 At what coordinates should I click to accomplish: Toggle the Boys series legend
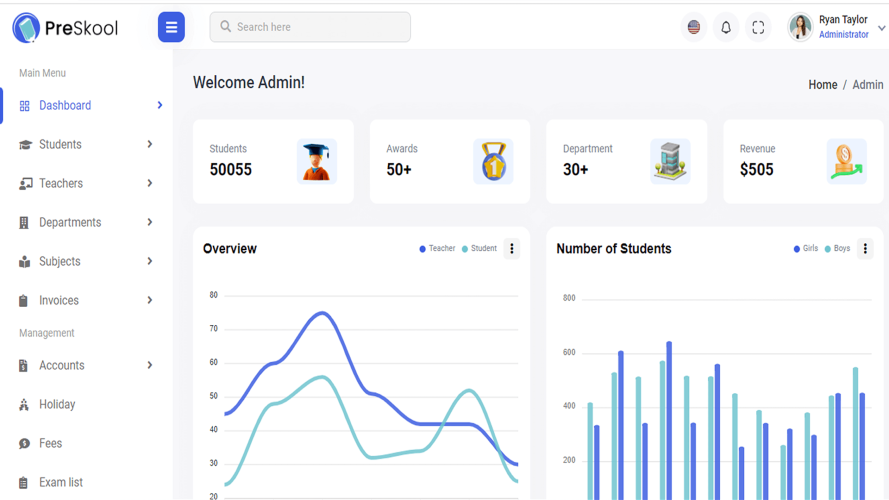coord(837,248)
